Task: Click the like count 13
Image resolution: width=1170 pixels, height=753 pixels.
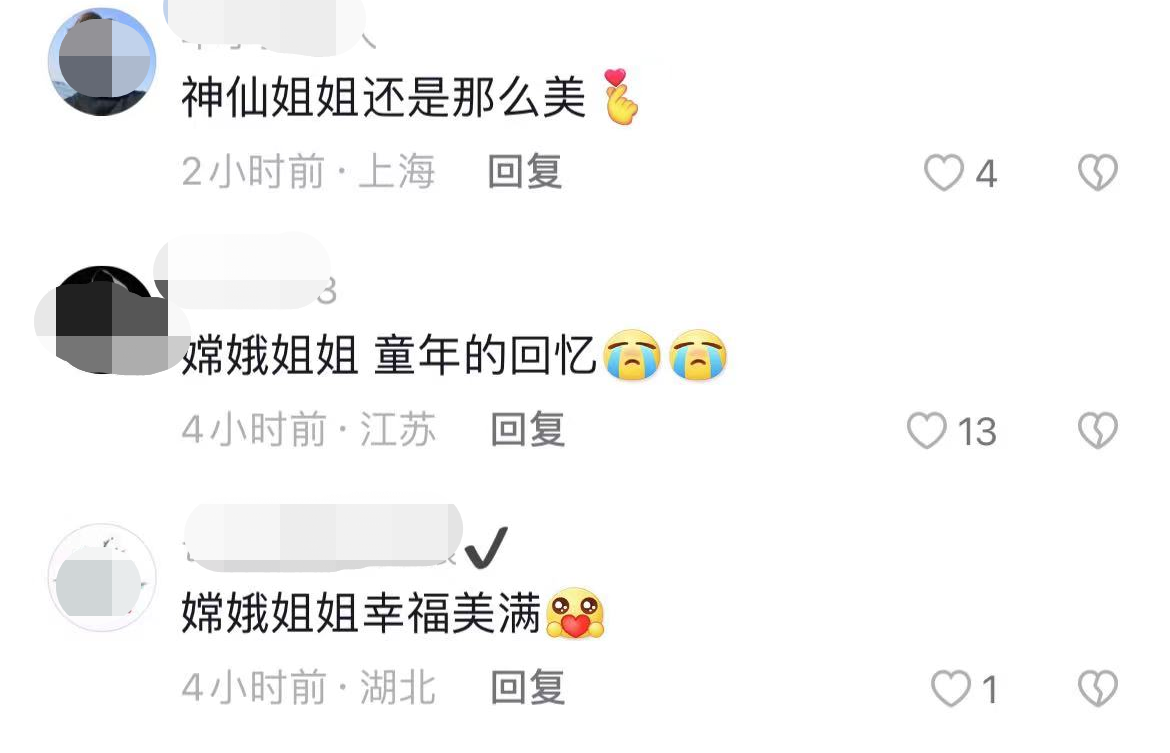Action: click(x=977, y=431)
